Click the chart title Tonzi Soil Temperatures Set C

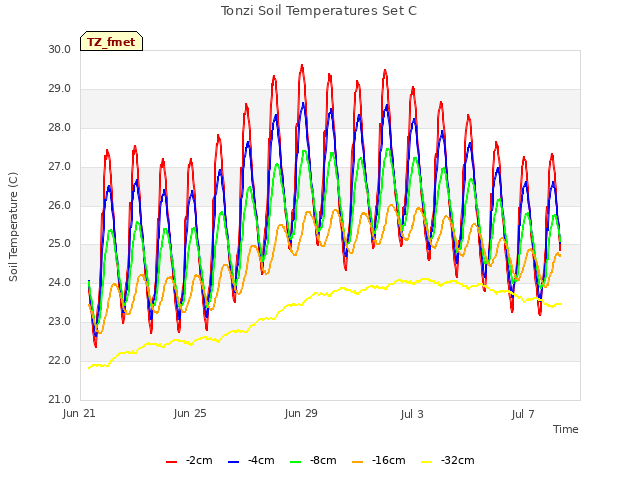pyautogui.click(x=319, y=11)
